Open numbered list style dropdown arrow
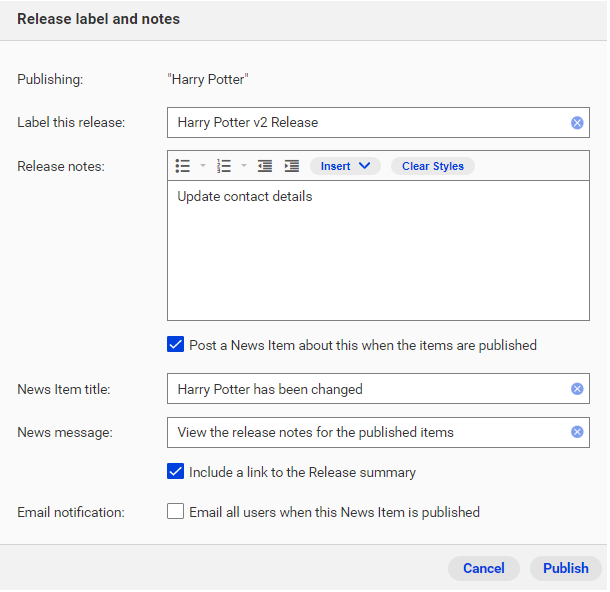This screenshot has width=610, height=592. pyautogui.click(x=244, y=166)
